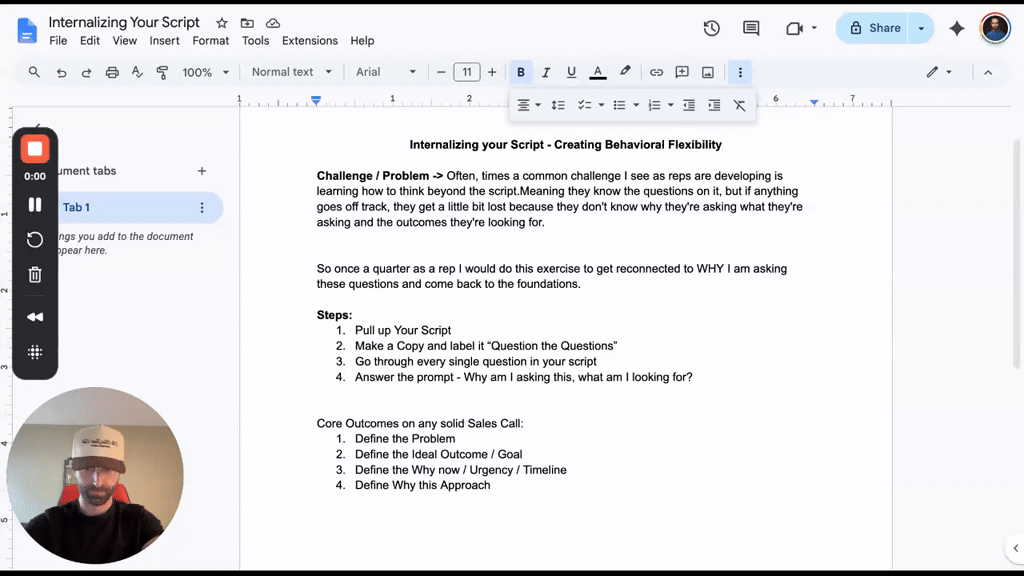Open the Google account profile picture

995,28
